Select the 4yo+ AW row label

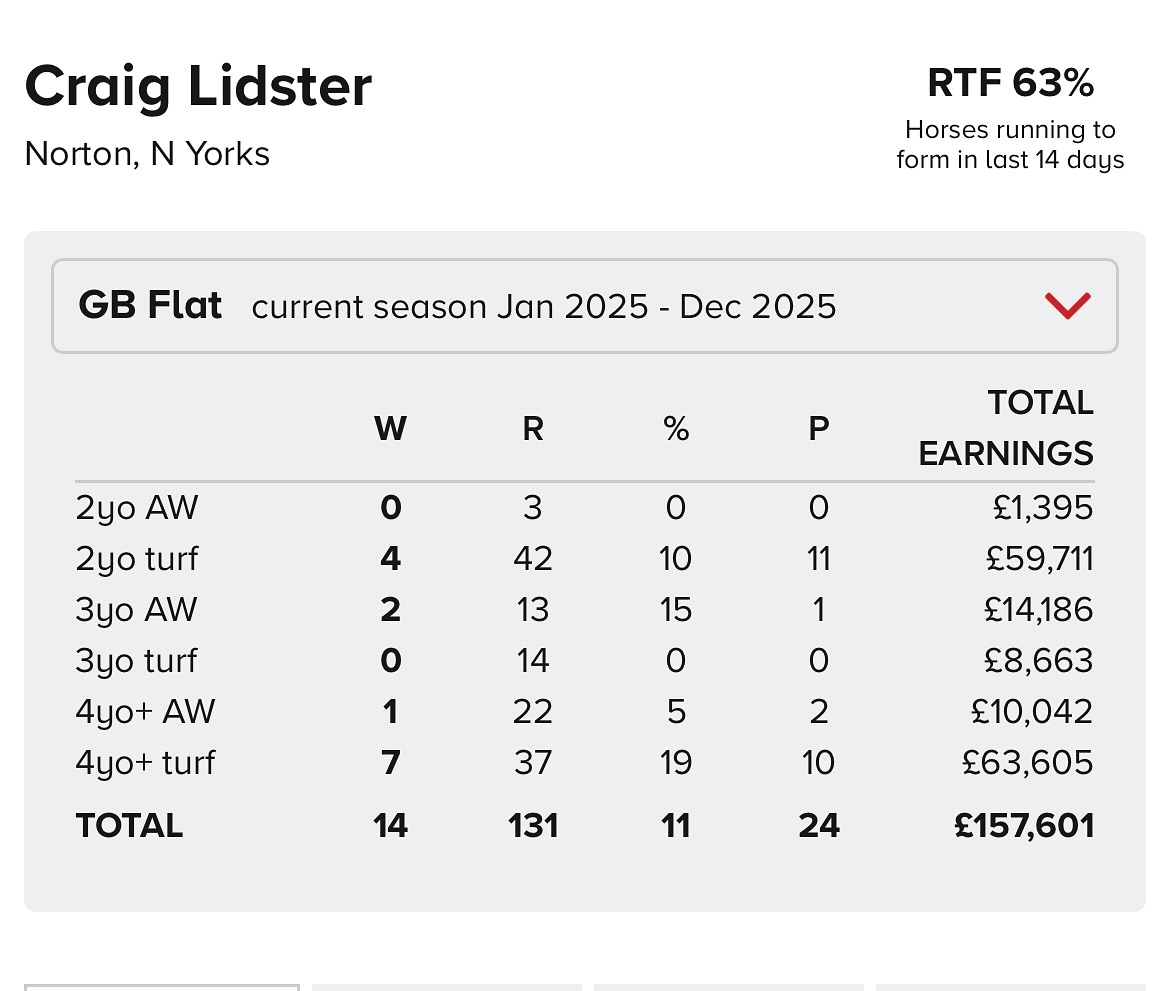145,712
